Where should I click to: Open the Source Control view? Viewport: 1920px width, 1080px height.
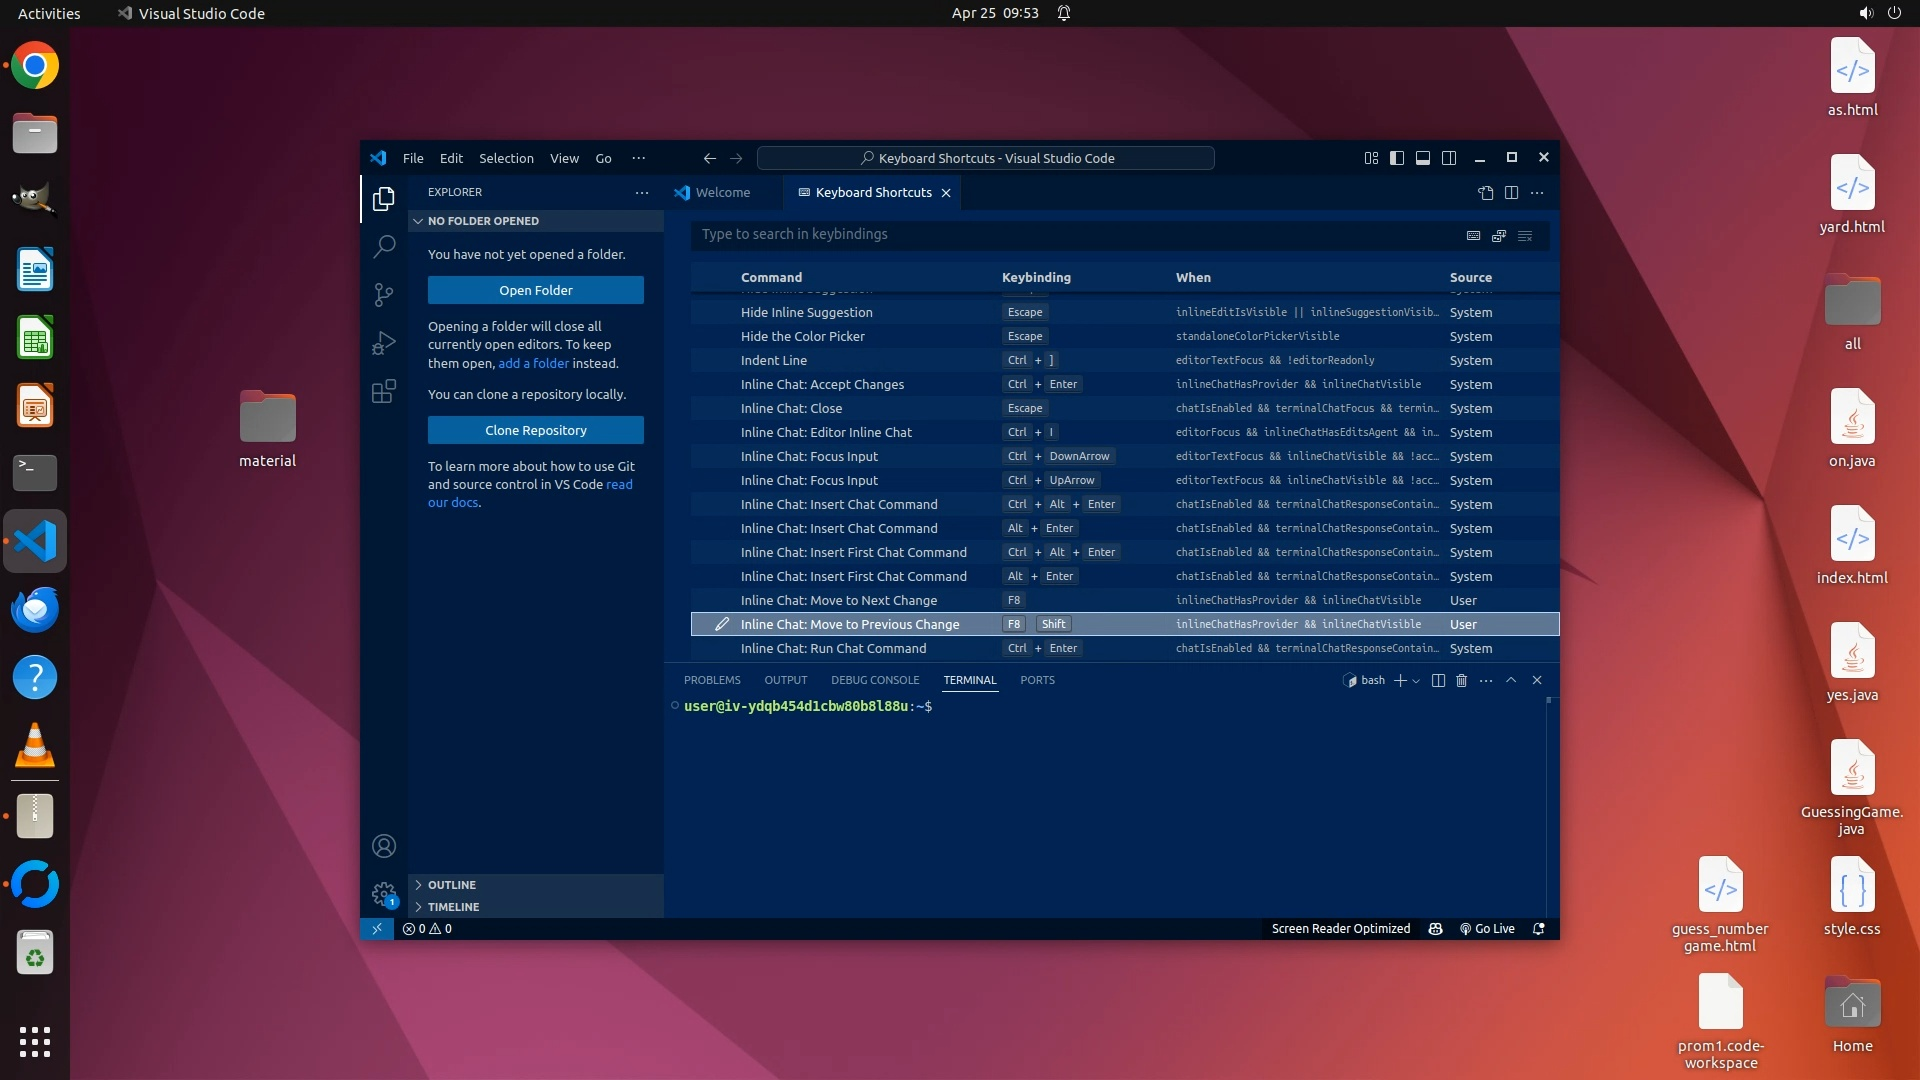click(384, 294)
